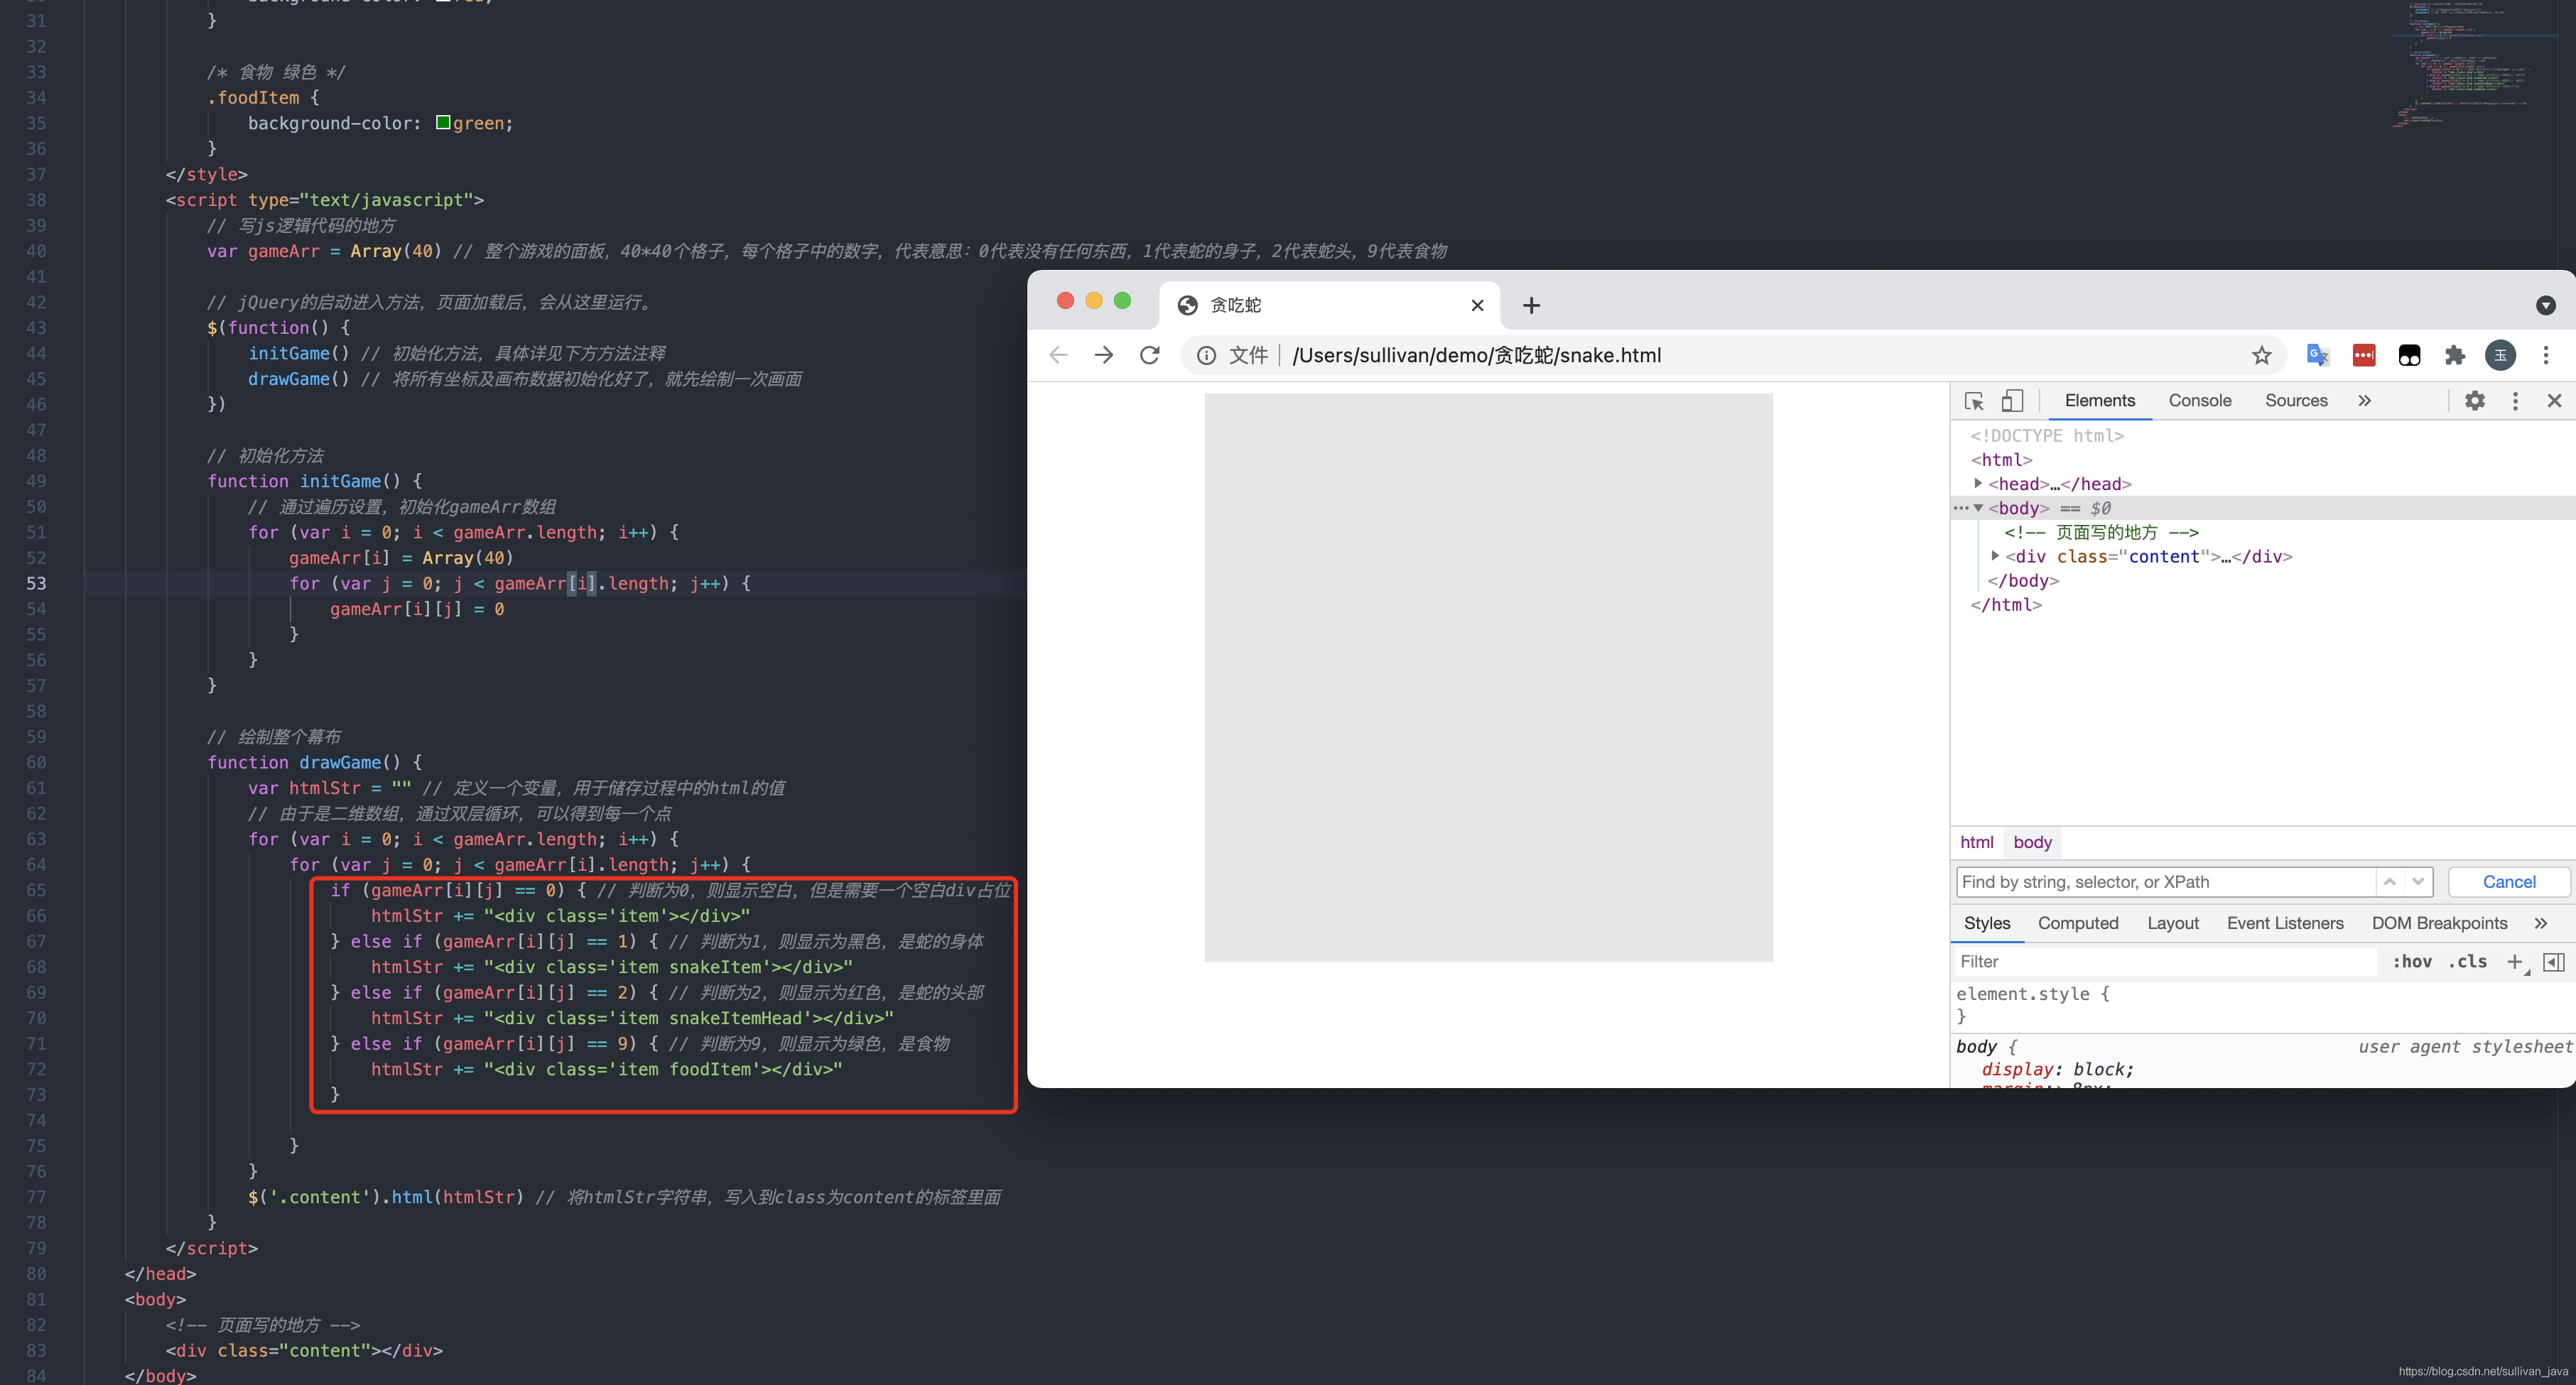This screenshot has height=1385, width=2576.
Task: Expand the head element in DOM tree
Action: pyautogui.click(x=1978, y=483)
